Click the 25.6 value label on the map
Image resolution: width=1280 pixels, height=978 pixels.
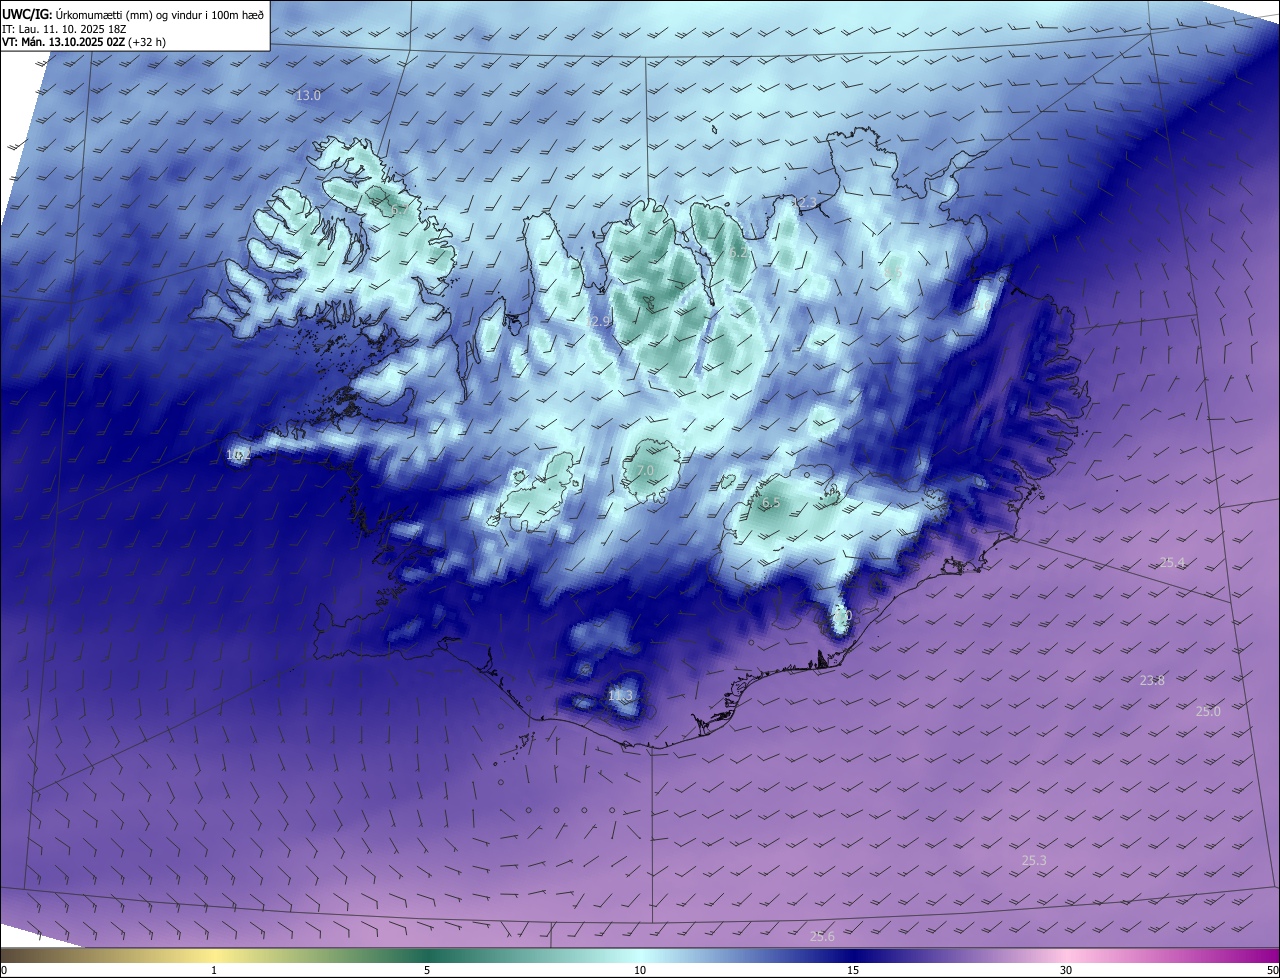(822, 937)
